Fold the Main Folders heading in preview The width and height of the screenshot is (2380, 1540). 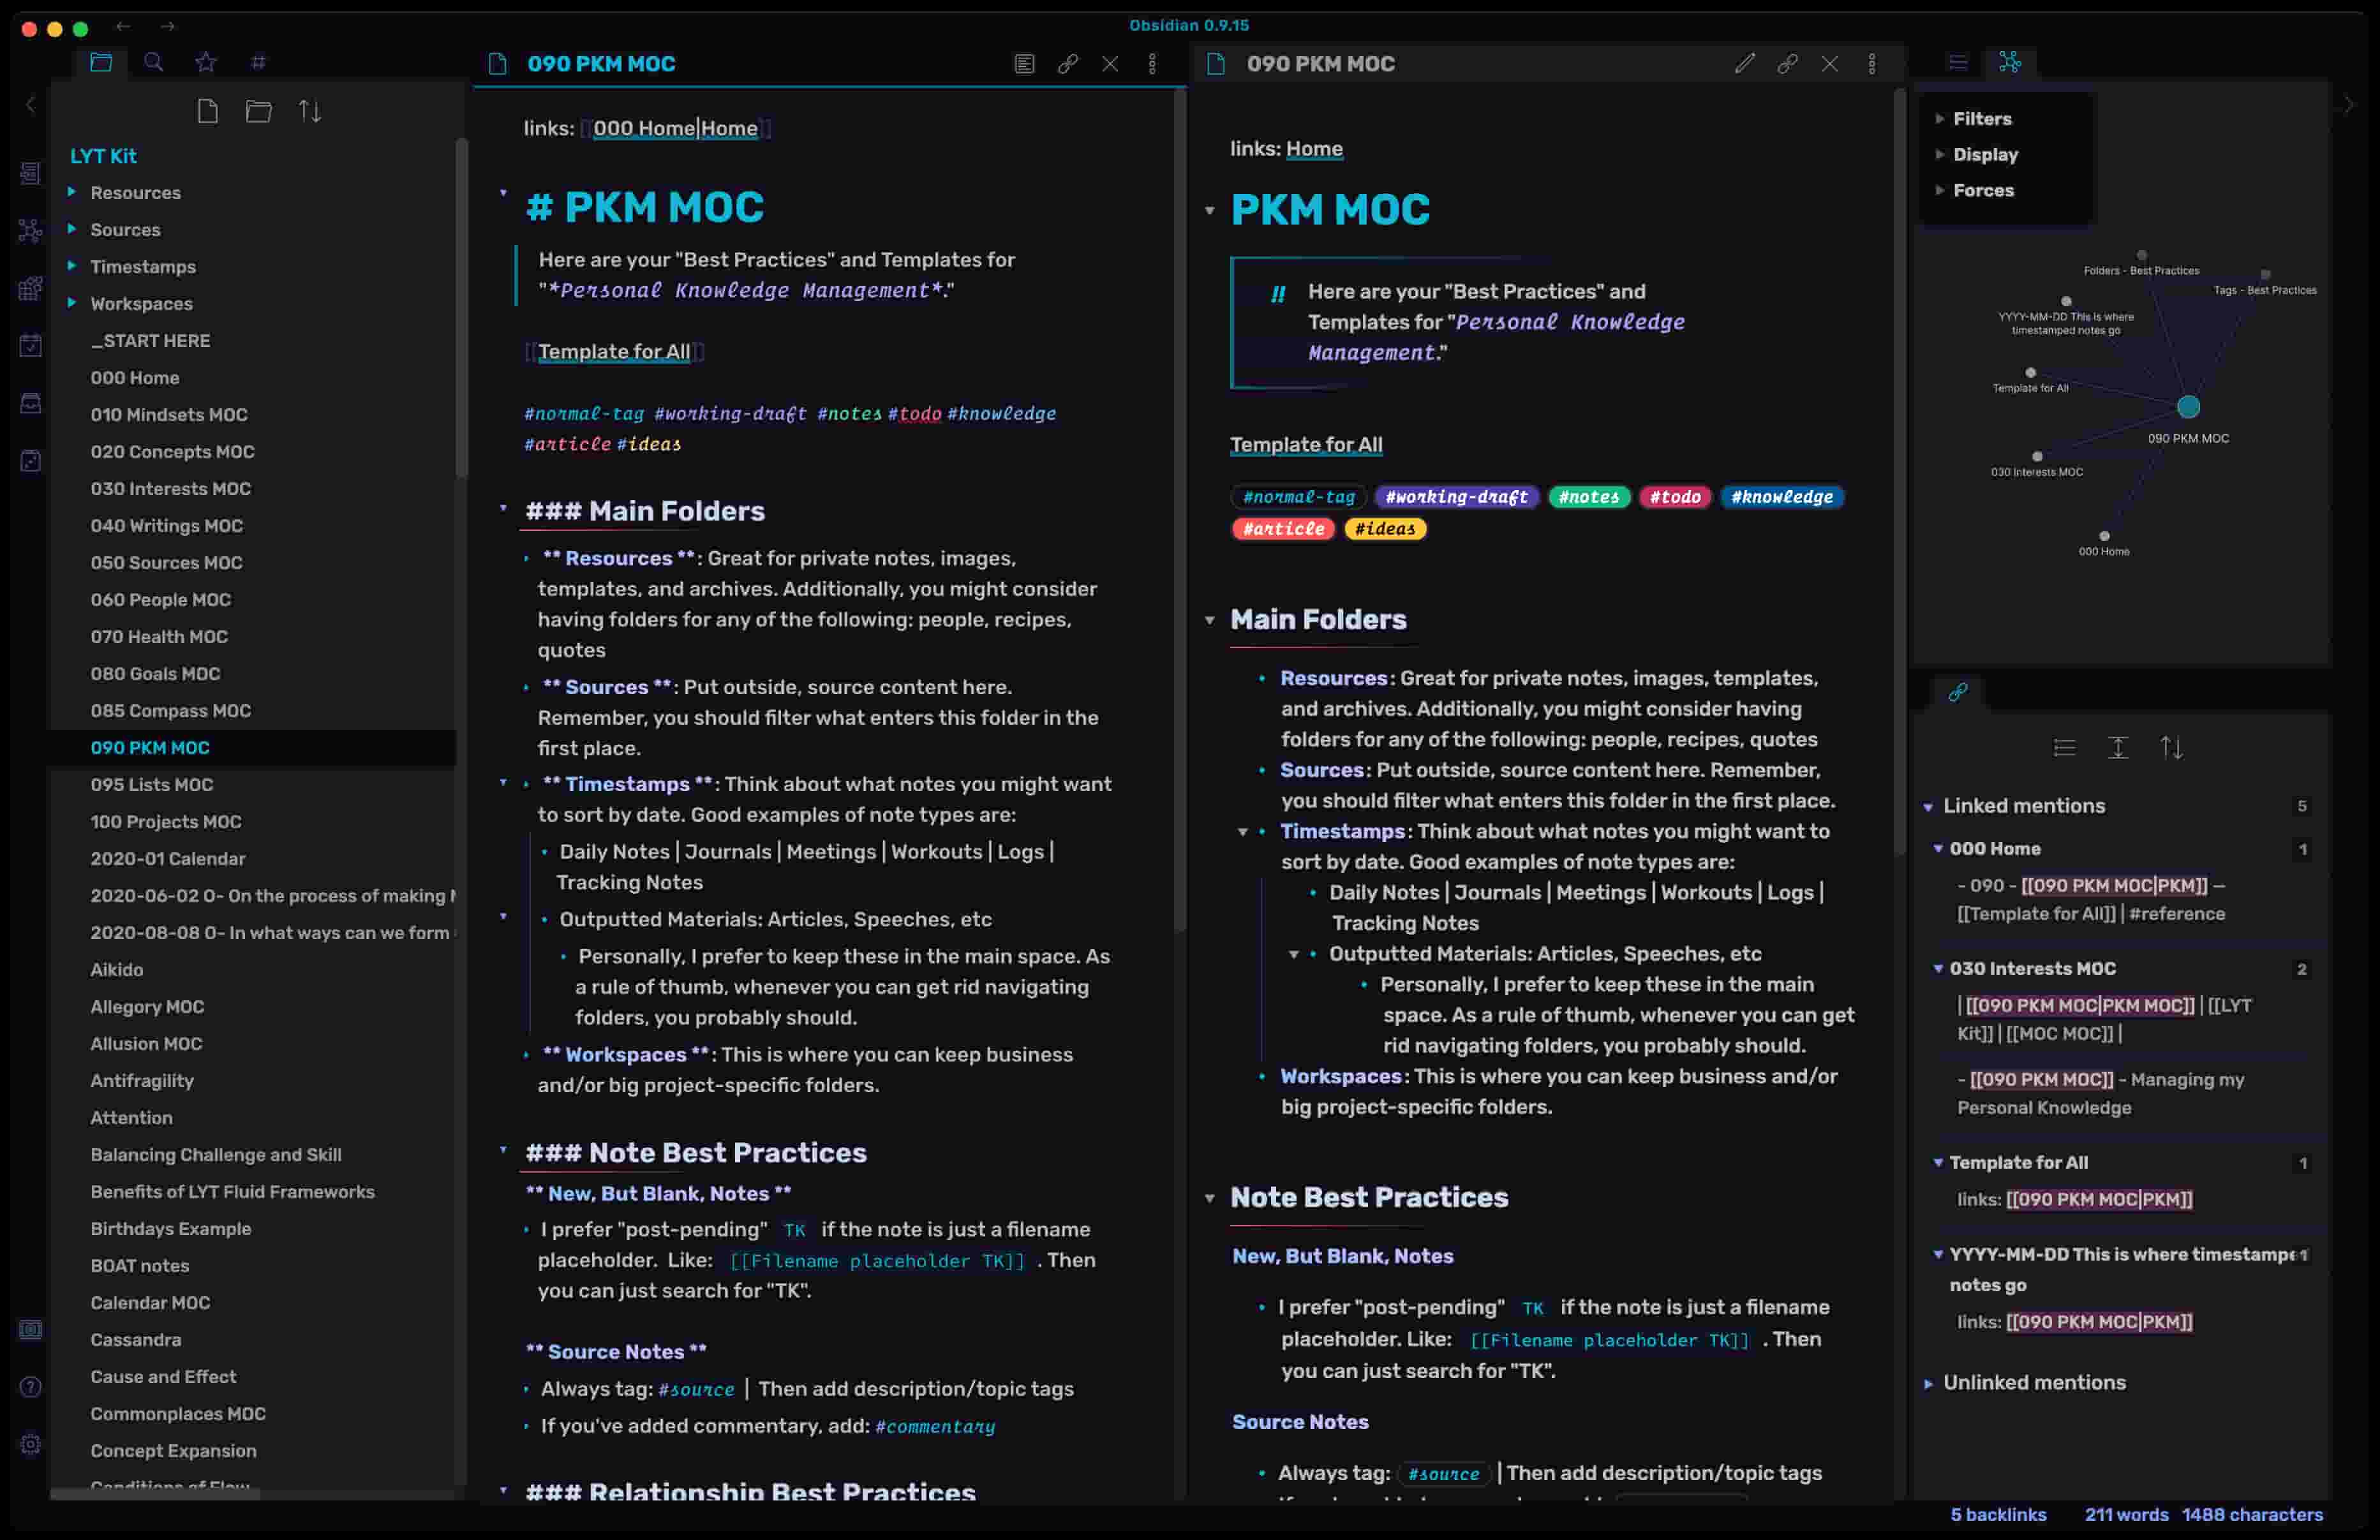point(1209,620)
